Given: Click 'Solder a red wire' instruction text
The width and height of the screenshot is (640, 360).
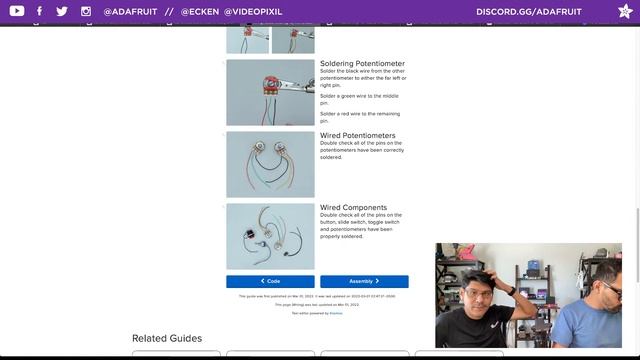Looking at the screenshot, I should [360, 118].
